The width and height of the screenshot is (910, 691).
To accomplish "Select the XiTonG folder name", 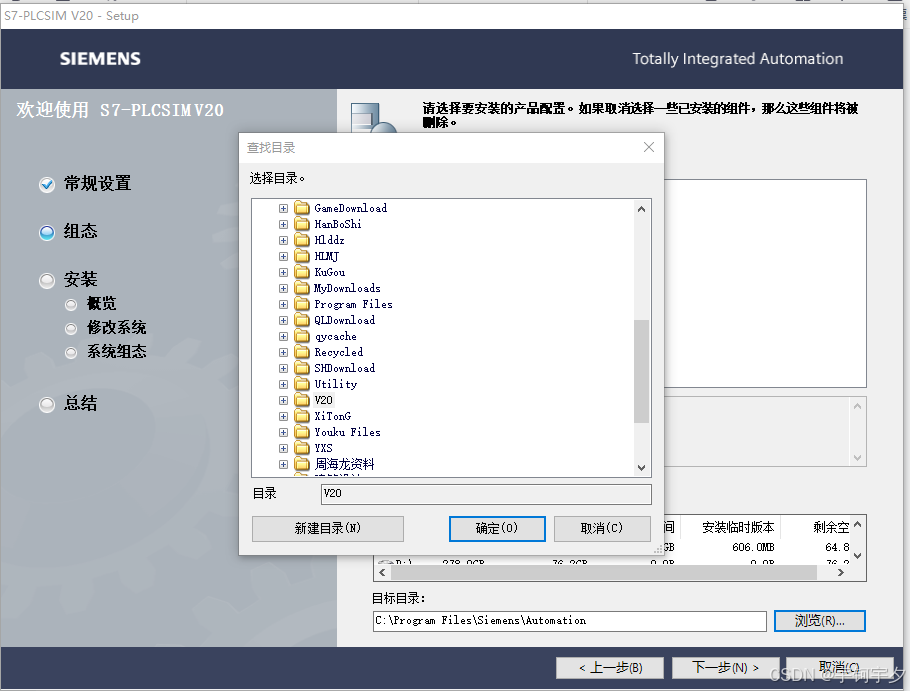I will point(333,416).
